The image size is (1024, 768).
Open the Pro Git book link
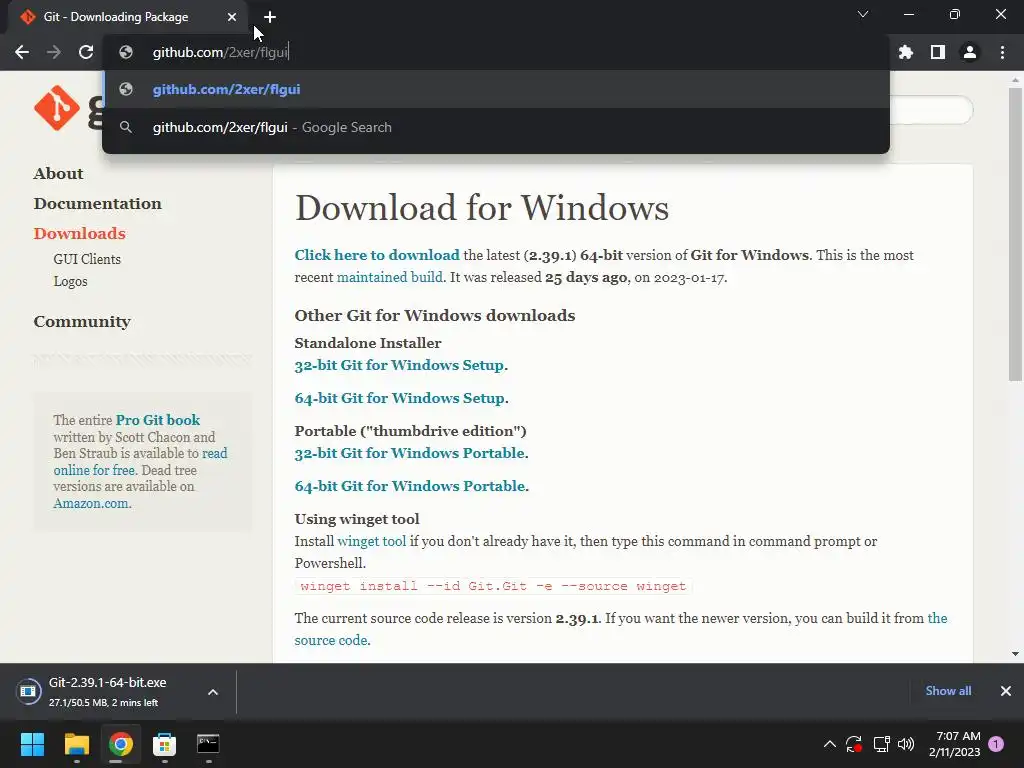(x=158, y=420)
